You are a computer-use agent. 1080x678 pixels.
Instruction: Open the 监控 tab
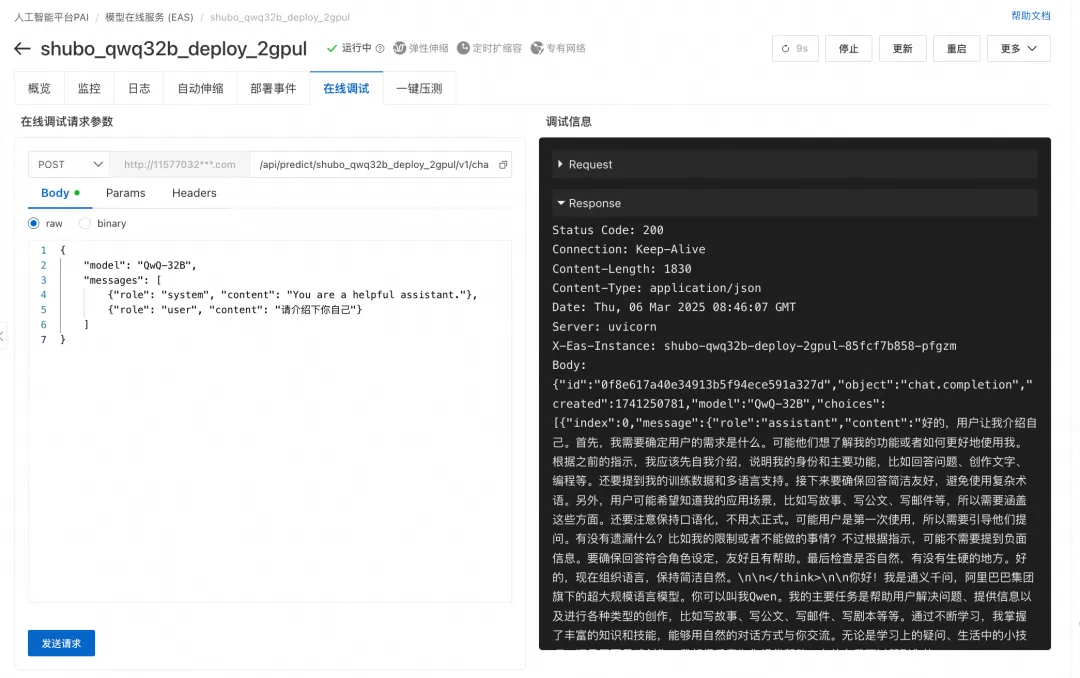click(89, 88)
